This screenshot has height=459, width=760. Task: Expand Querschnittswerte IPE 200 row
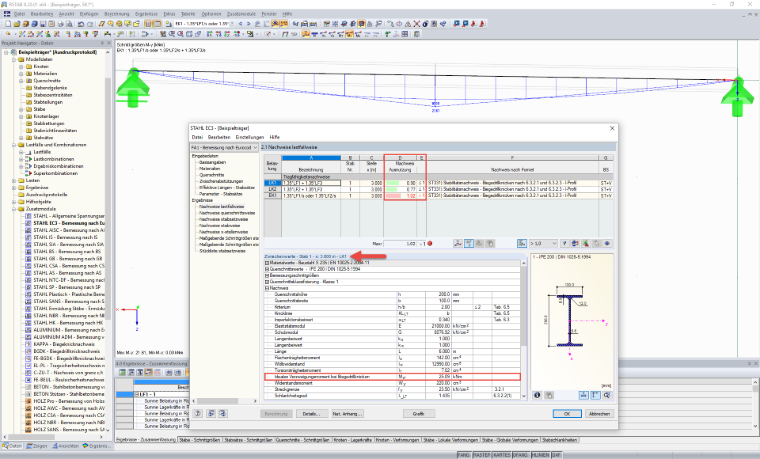(267, 269)
